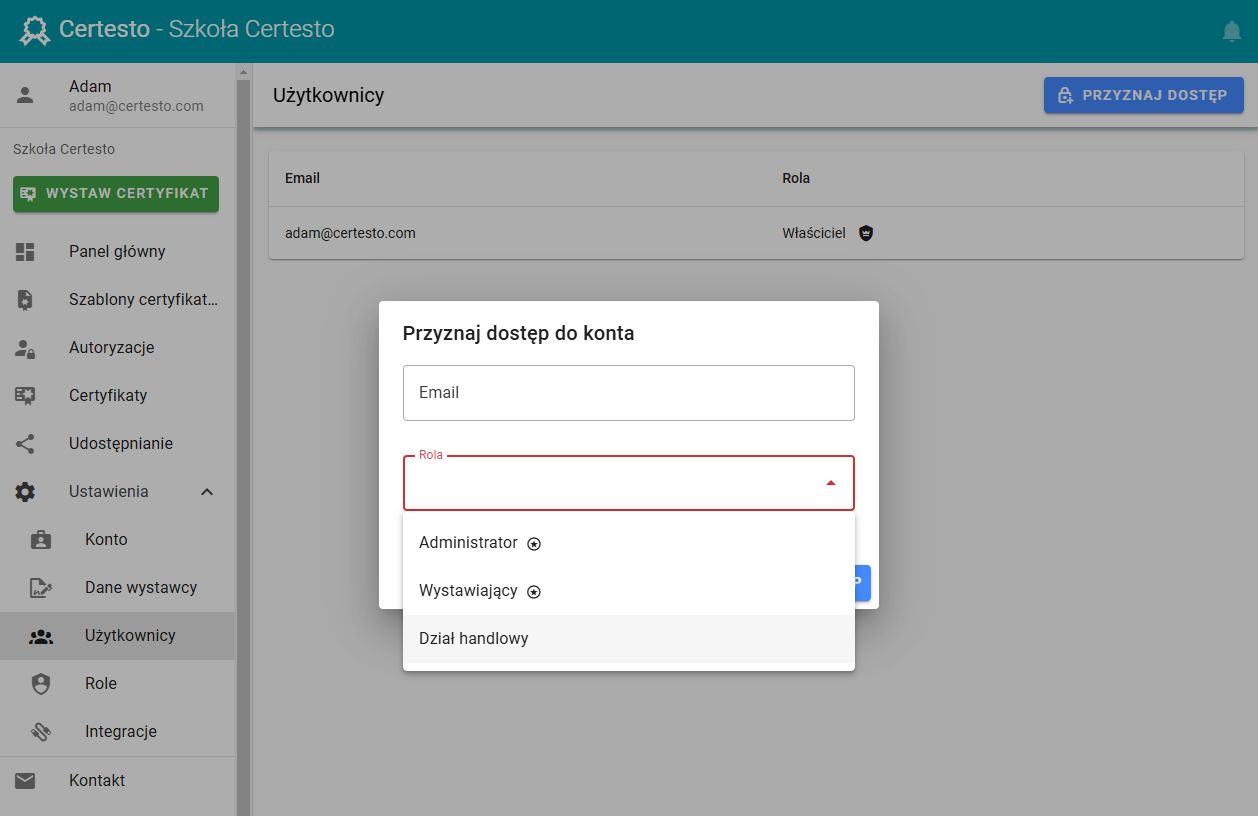Click the sidebar scrollbar up arrow

coord(243,72)
